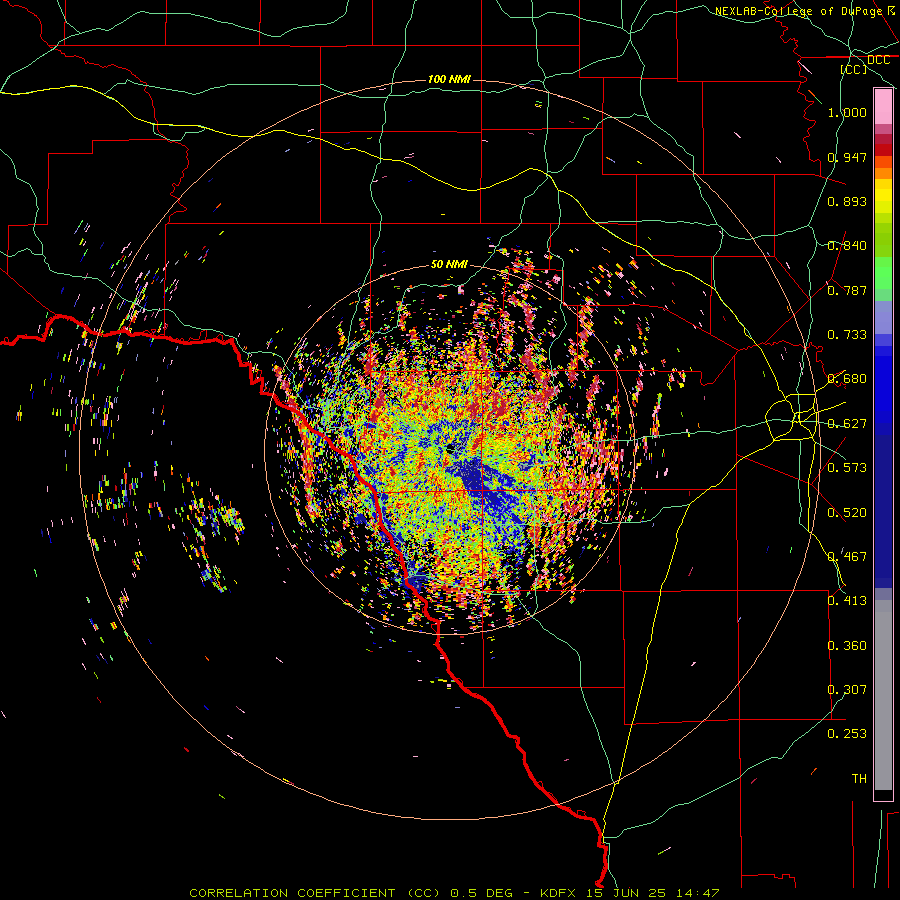Screen dimensions: 900x900
Task: Click the 0.680 scale value
Action: click(x=847, y=379)
